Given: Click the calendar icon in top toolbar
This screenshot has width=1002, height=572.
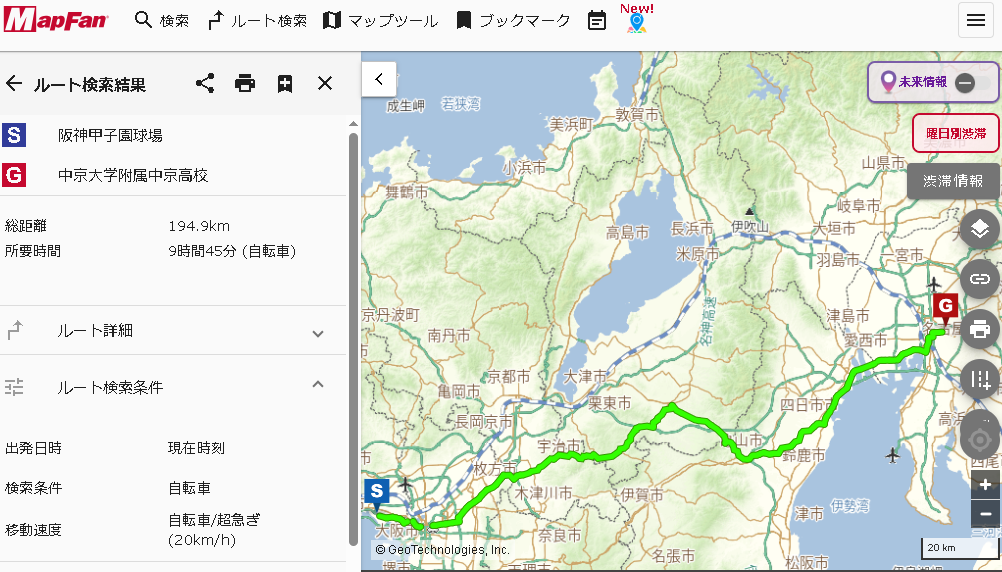Looking at the screenshot, I should pos(597,20).
